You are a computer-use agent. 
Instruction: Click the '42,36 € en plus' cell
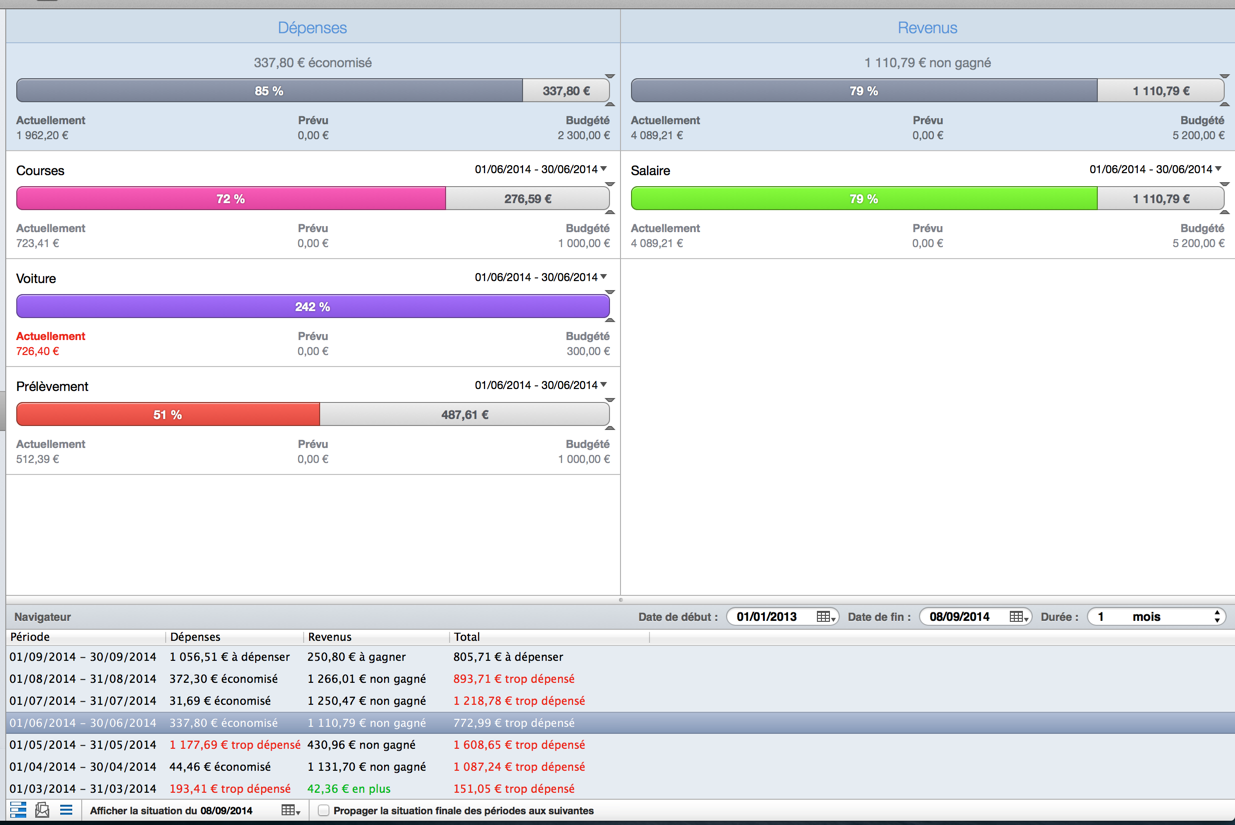349,789
